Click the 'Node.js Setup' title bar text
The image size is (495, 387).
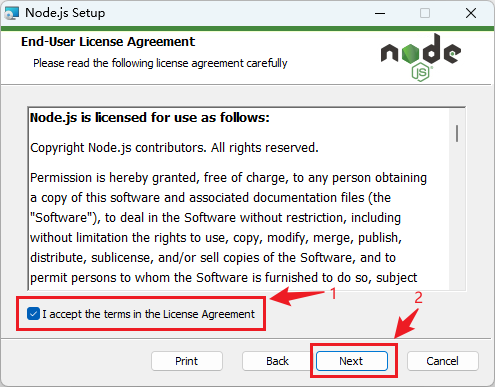(x=65, y=13)
